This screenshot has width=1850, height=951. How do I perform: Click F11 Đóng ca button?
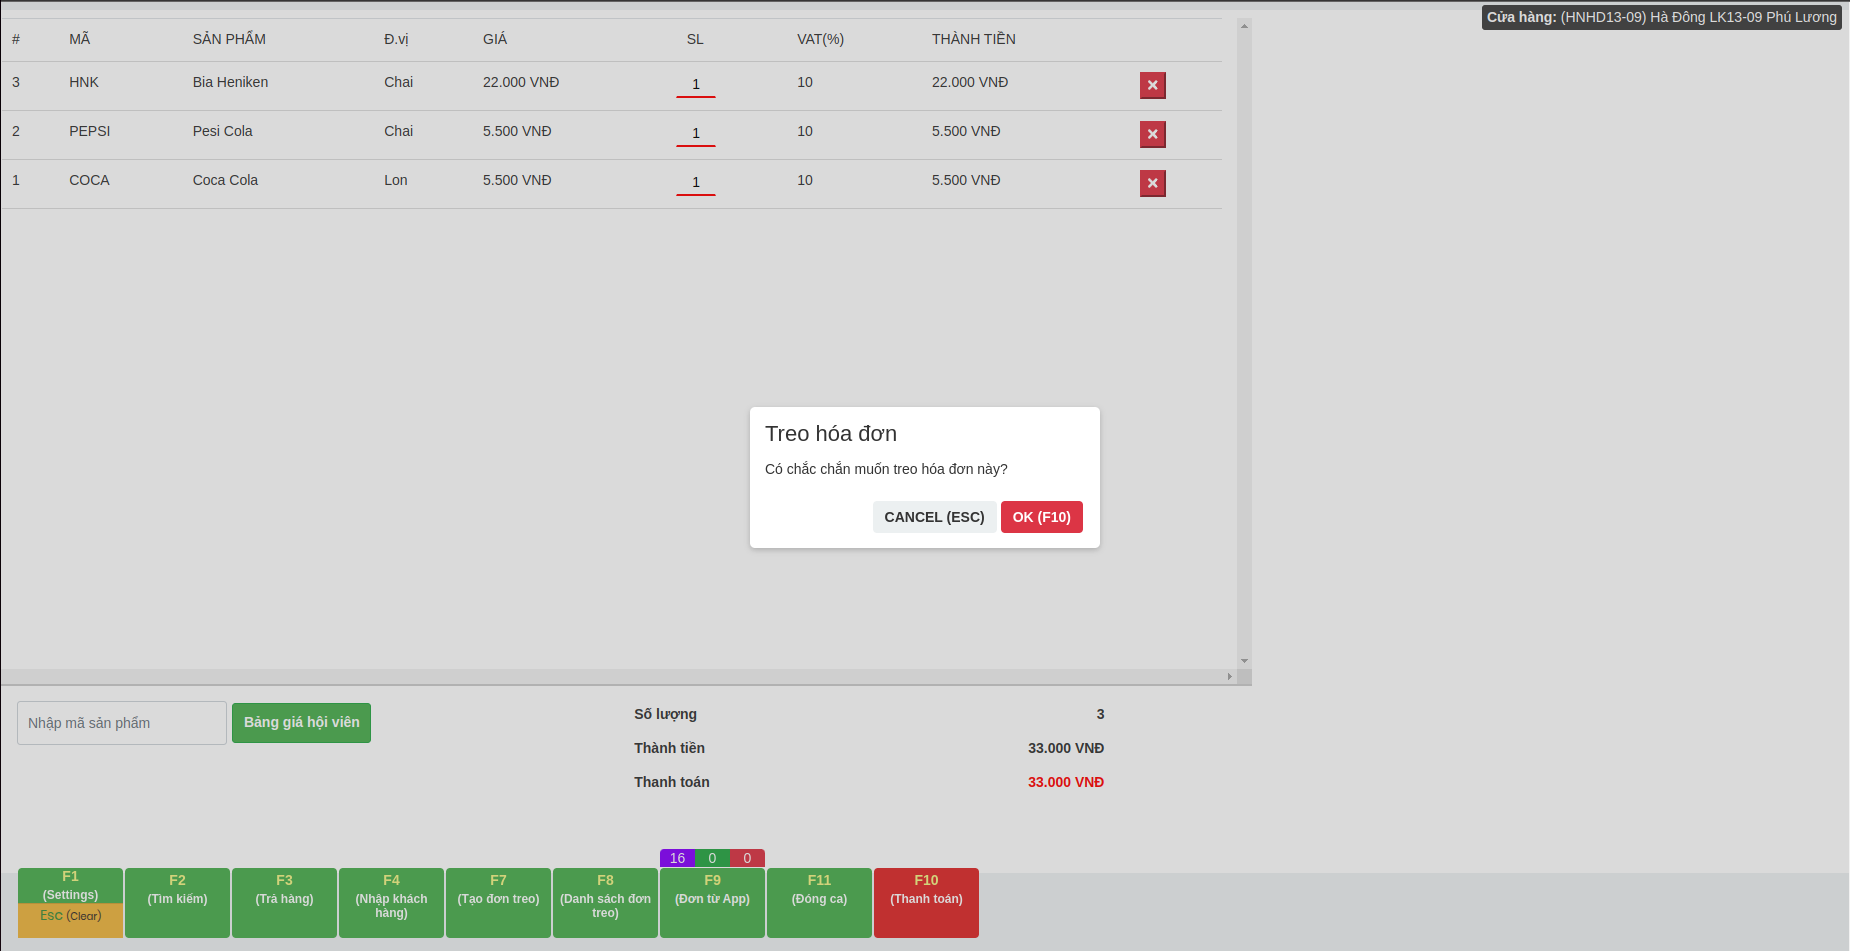[819, 902]
